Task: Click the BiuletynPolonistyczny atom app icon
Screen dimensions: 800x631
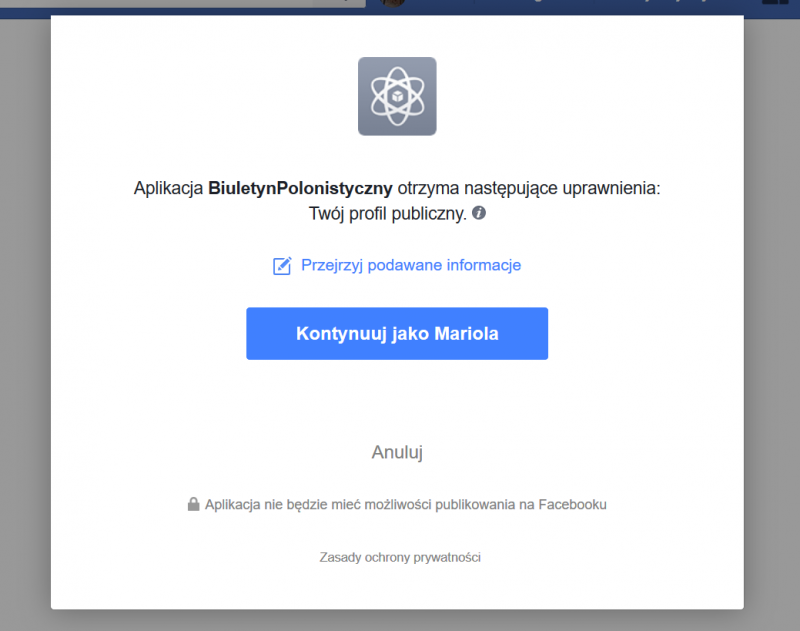Action: tap(397, 96)
